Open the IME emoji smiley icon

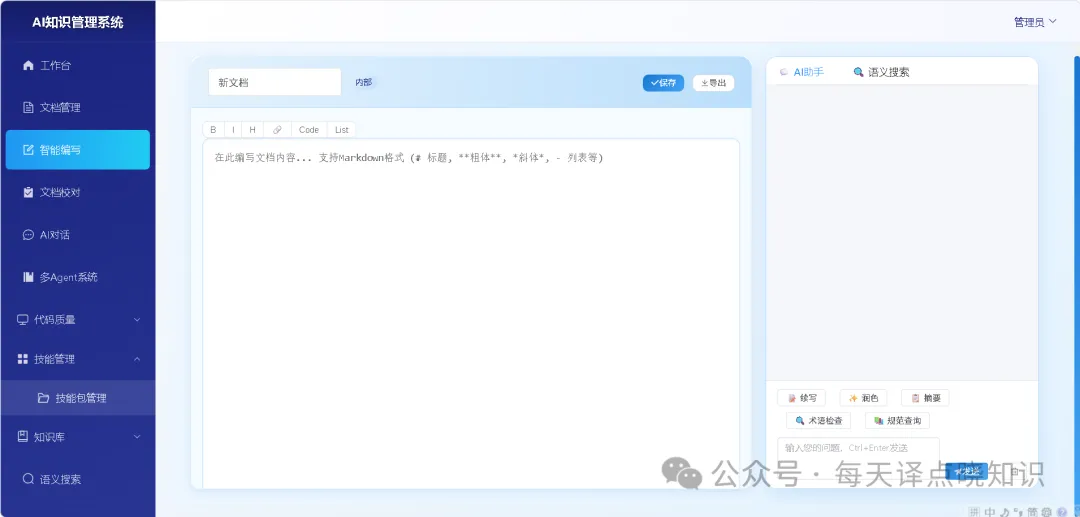(x=1047, y=511)
